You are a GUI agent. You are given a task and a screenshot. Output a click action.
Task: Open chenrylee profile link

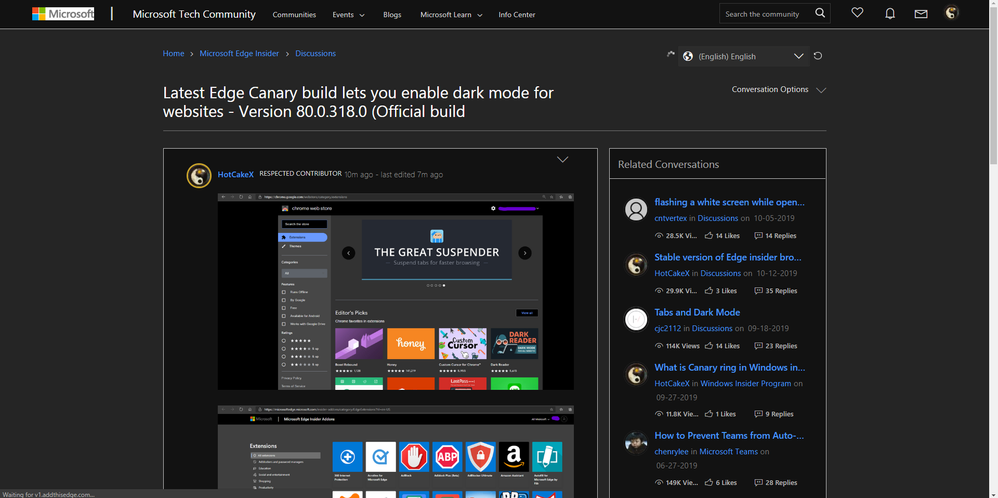671,452
